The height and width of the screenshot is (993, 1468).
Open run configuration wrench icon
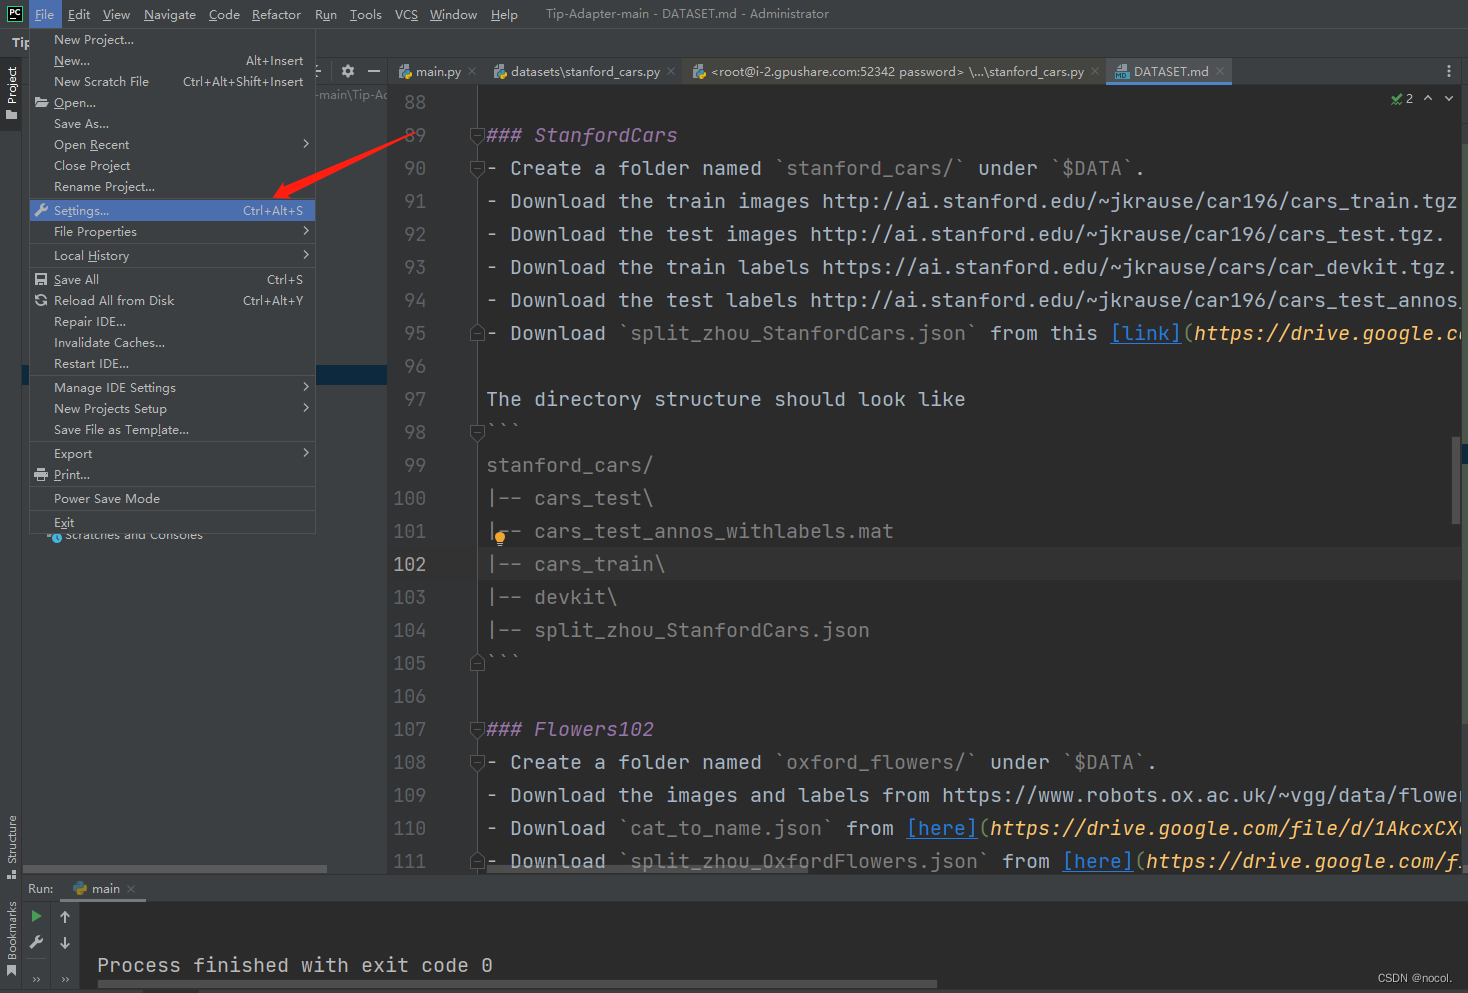click(37, 942)
